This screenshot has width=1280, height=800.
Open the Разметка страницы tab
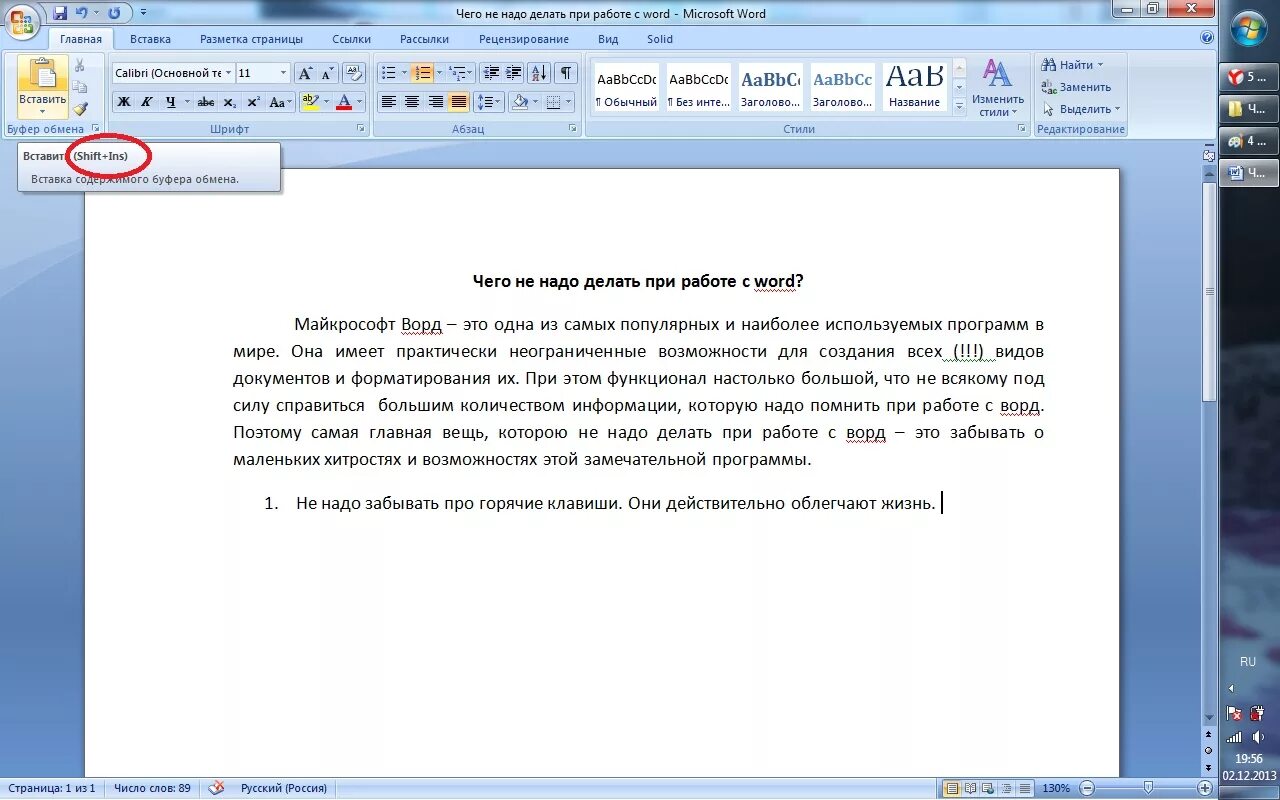coord(251,39)
